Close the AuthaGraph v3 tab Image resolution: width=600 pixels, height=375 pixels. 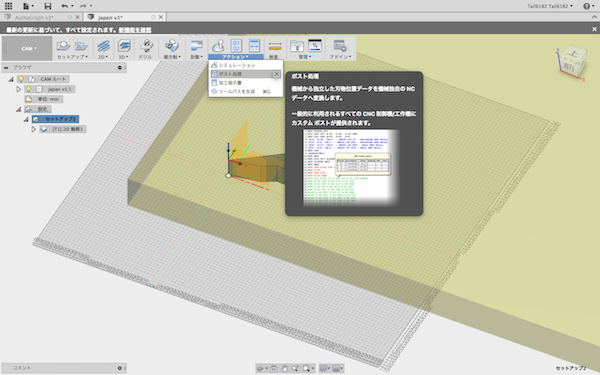click(78, 17)
